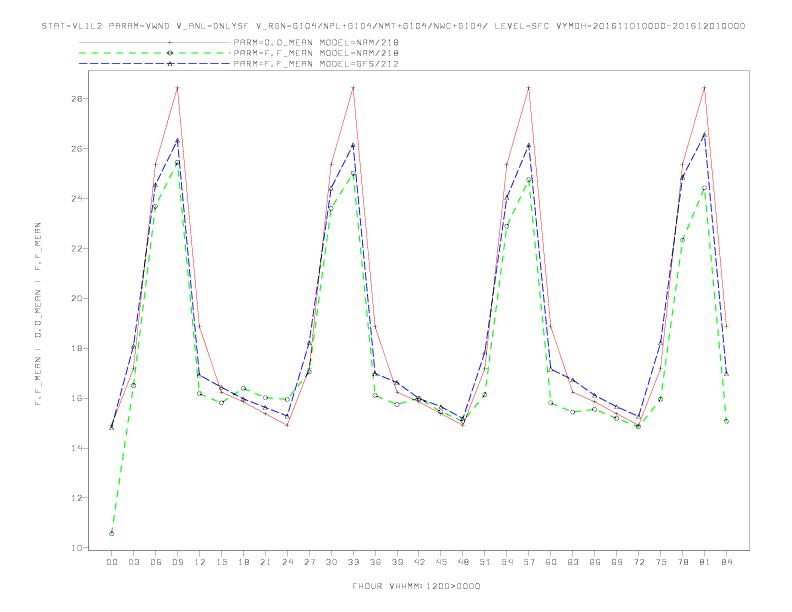Click the x-axis title FHOUR VHHMM:1200>0000
Viewport: 792px width, 612px height.
(x=416, y=586)
